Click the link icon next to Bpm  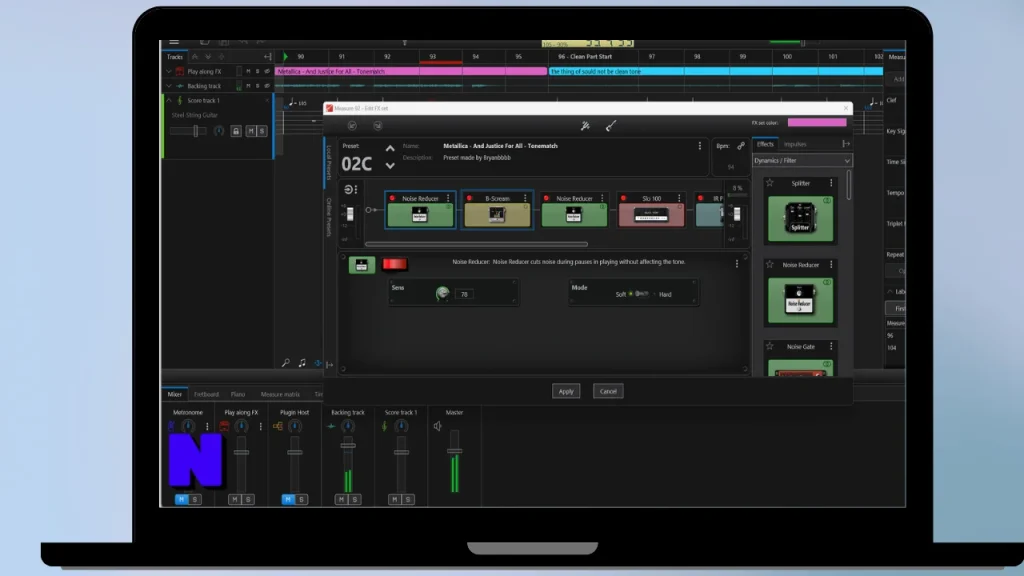(x=741, y=146)
